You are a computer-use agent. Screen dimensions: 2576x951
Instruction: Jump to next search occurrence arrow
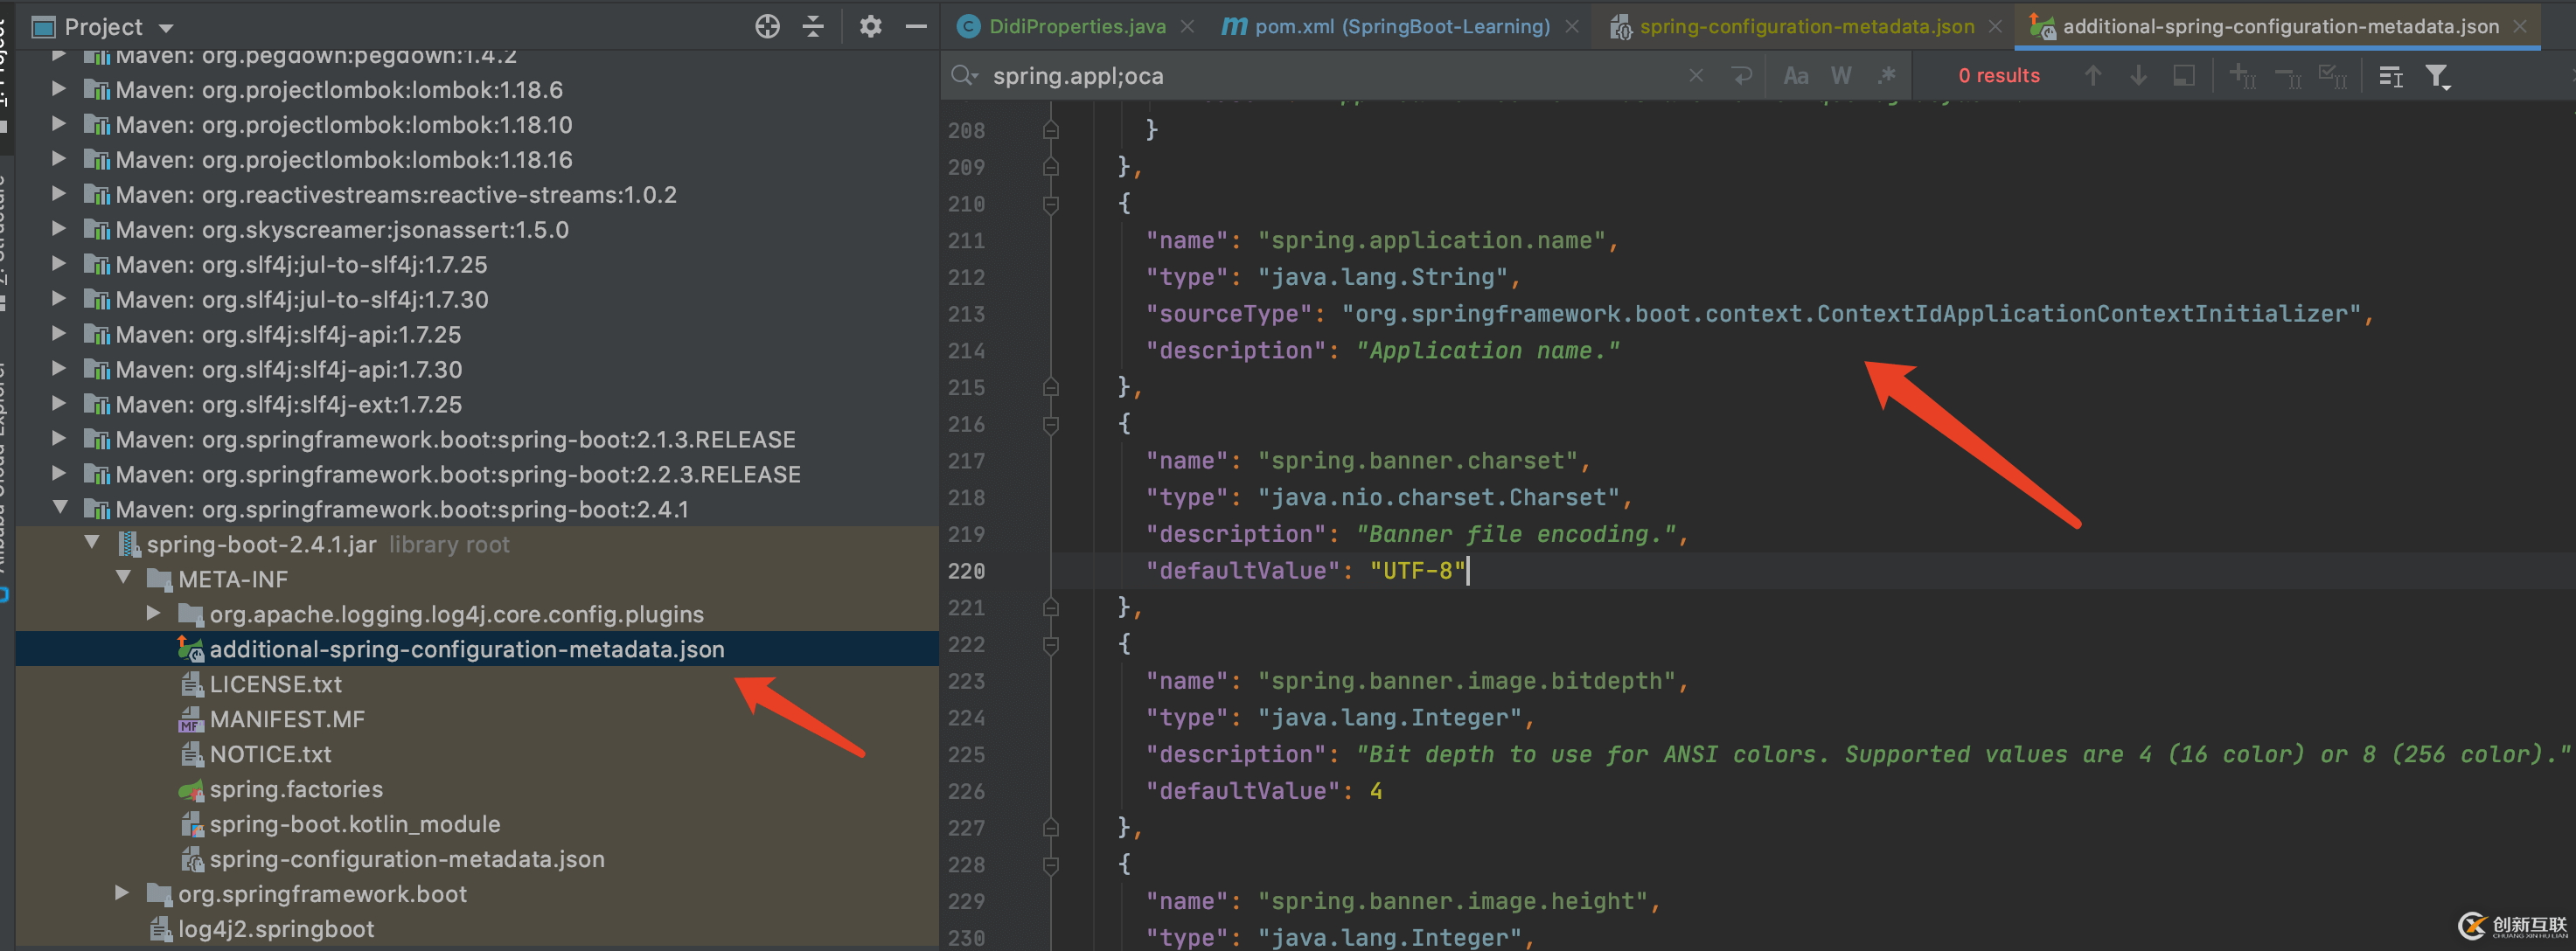[x=2138, y=76]
